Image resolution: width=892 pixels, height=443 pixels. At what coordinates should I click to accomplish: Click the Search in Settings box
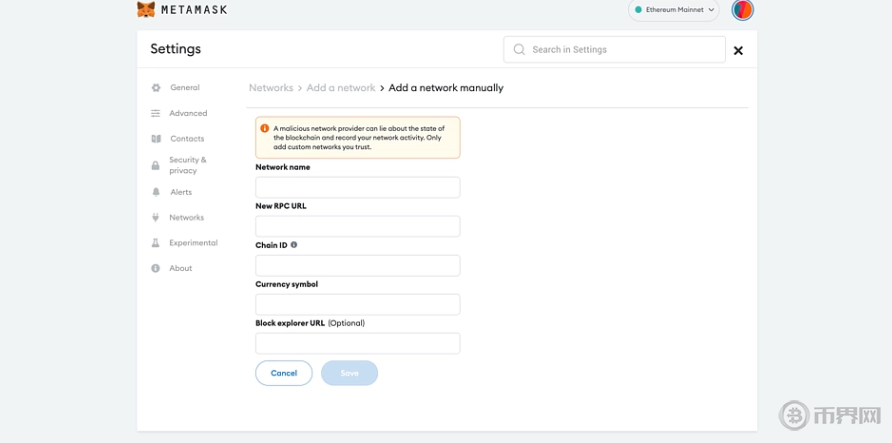[x=614, y=49]
